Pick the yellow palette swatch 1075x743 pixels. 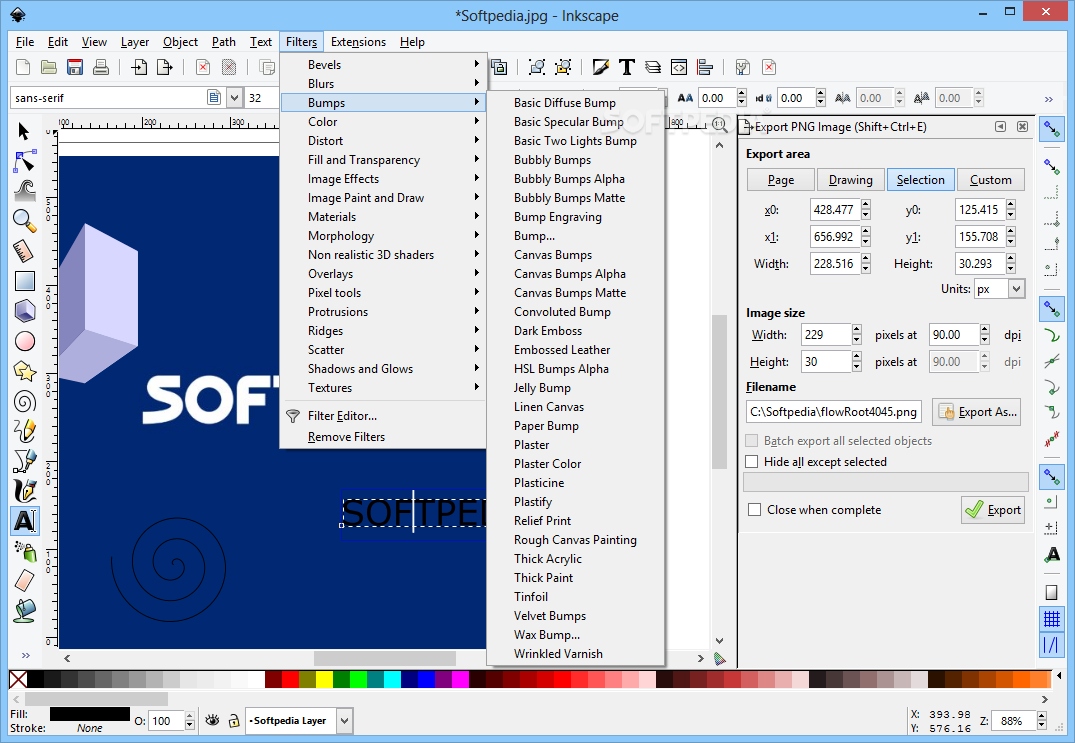click(324, 679)
